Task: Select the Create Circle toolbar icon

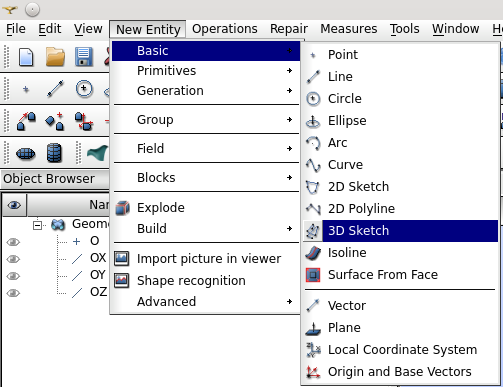Action: [84, 89]
